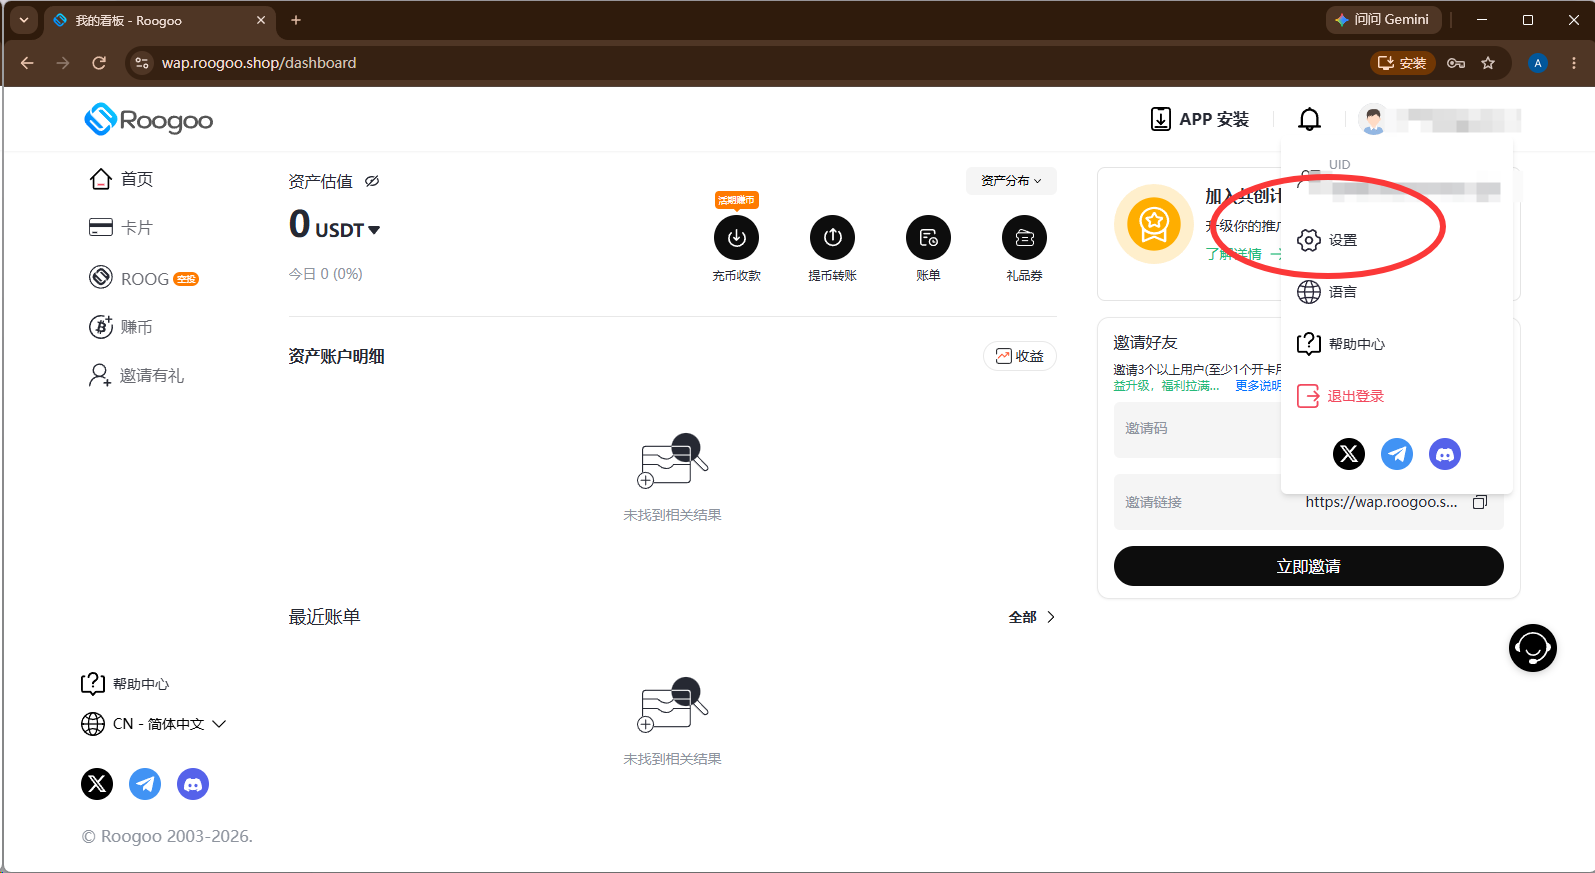This screenshot has height=873, width=1595.
Task: Bookmark this page with star icon
Action: coord(1488,63)
